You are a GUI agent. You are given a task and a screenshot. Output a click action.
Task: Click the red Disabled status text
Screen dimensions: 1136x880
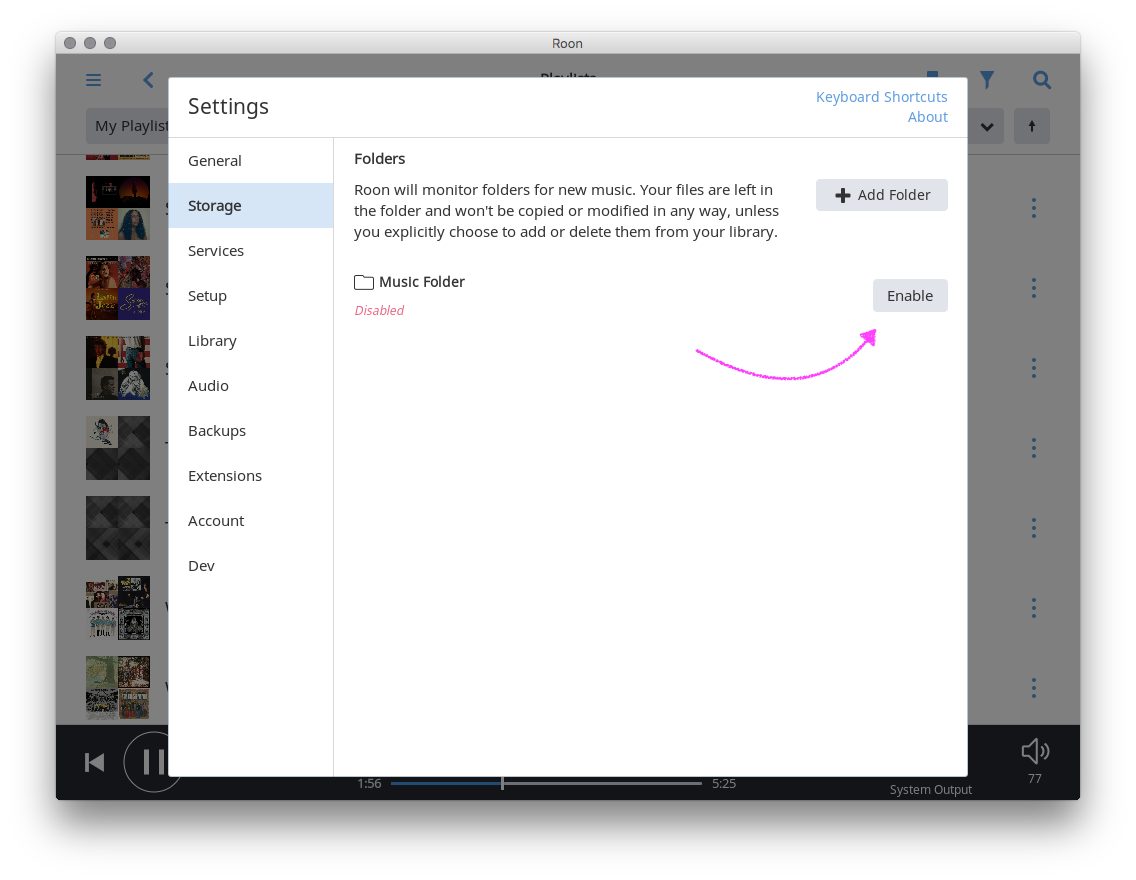tap(379, 310)
